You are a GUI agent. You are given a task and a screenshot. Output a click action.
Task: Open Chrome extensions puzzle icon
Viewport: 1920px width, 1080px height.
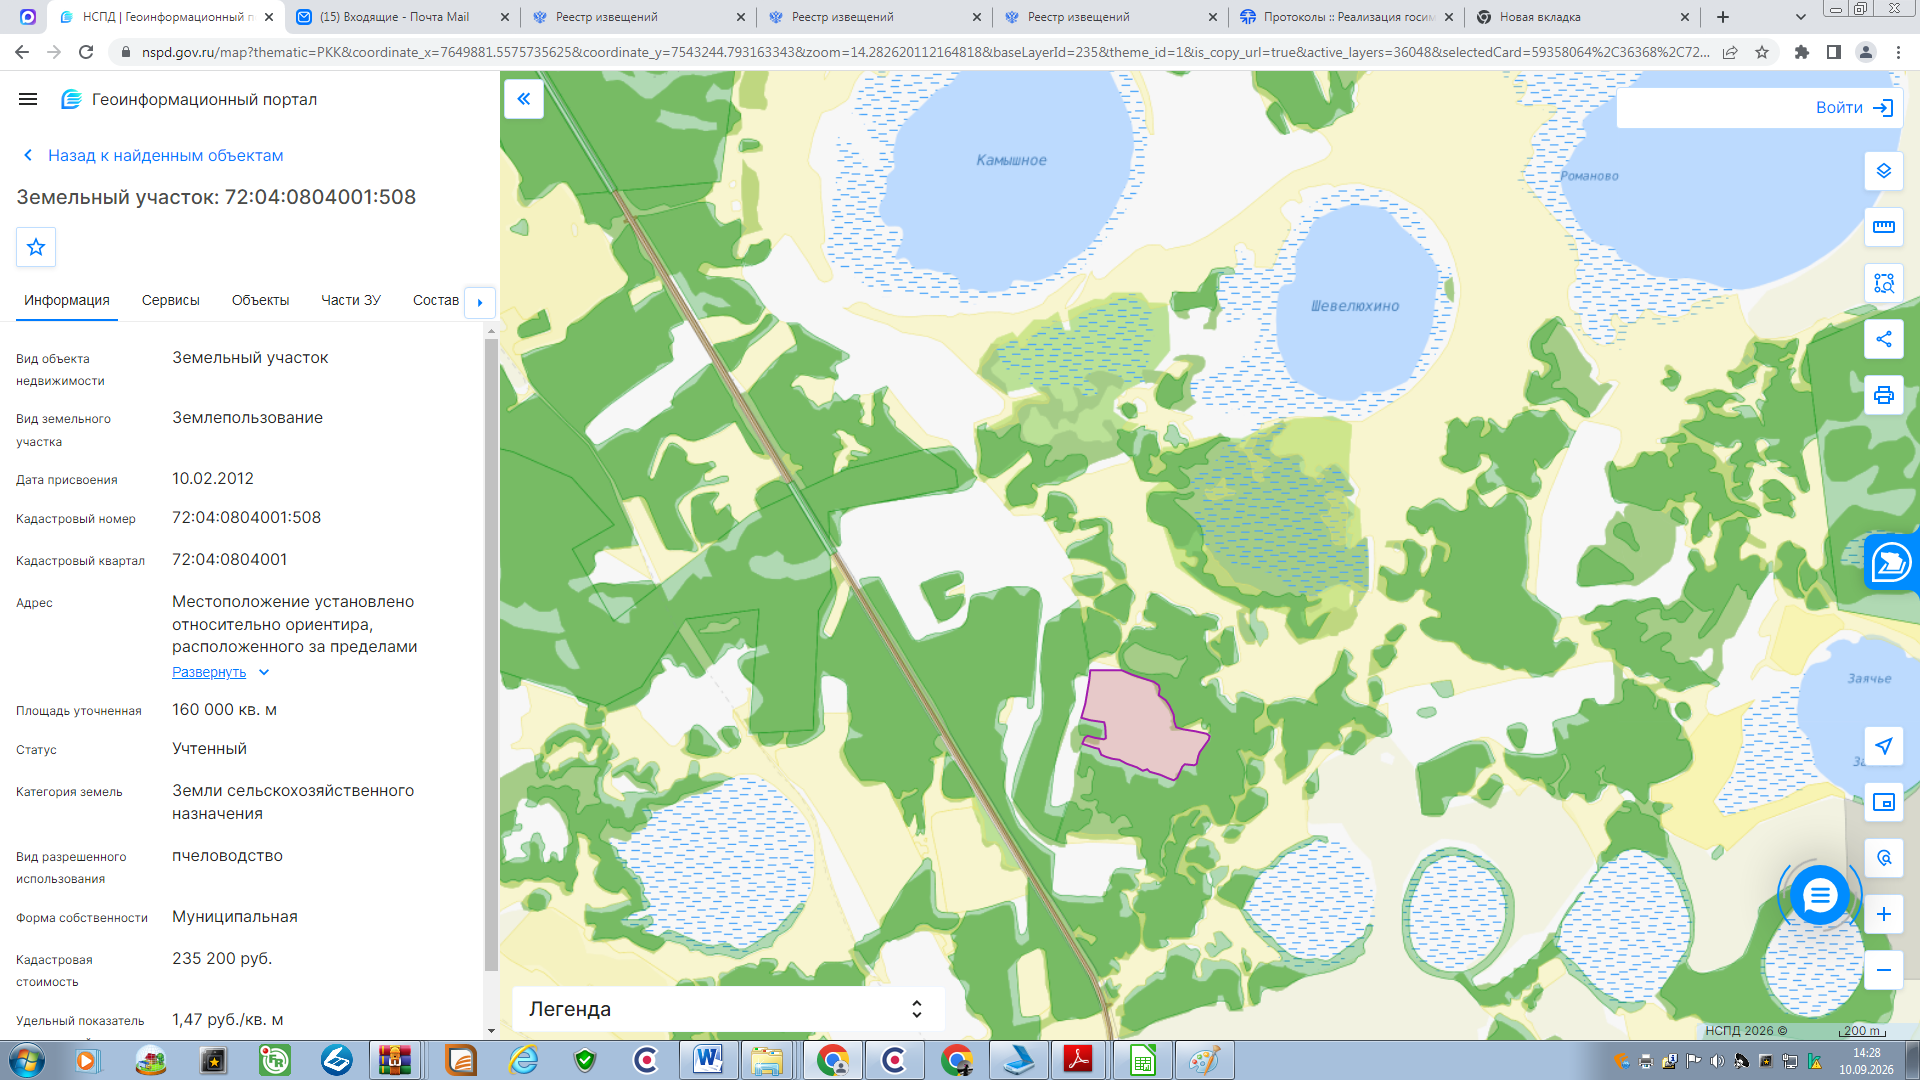tap(1802, 52)
